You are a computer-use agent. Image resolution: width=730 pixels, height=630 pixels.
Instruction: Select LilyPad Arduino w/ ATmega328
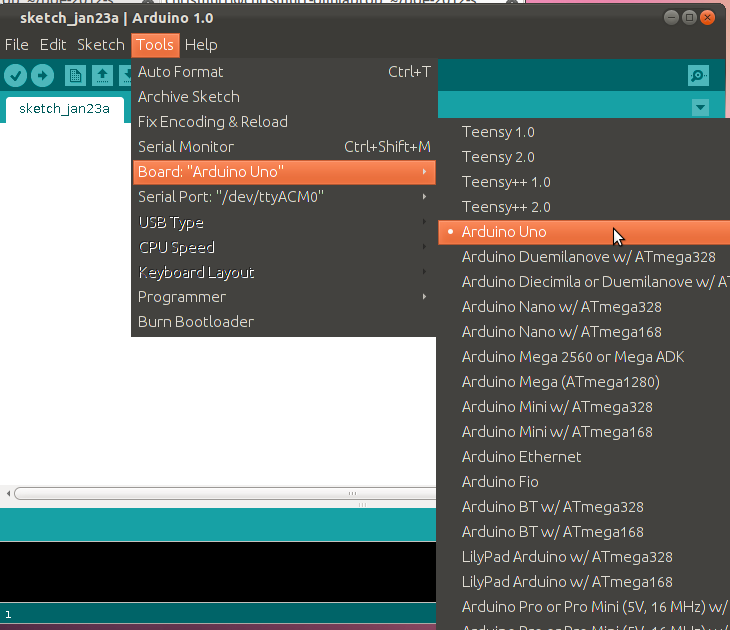tap(584, 557)
